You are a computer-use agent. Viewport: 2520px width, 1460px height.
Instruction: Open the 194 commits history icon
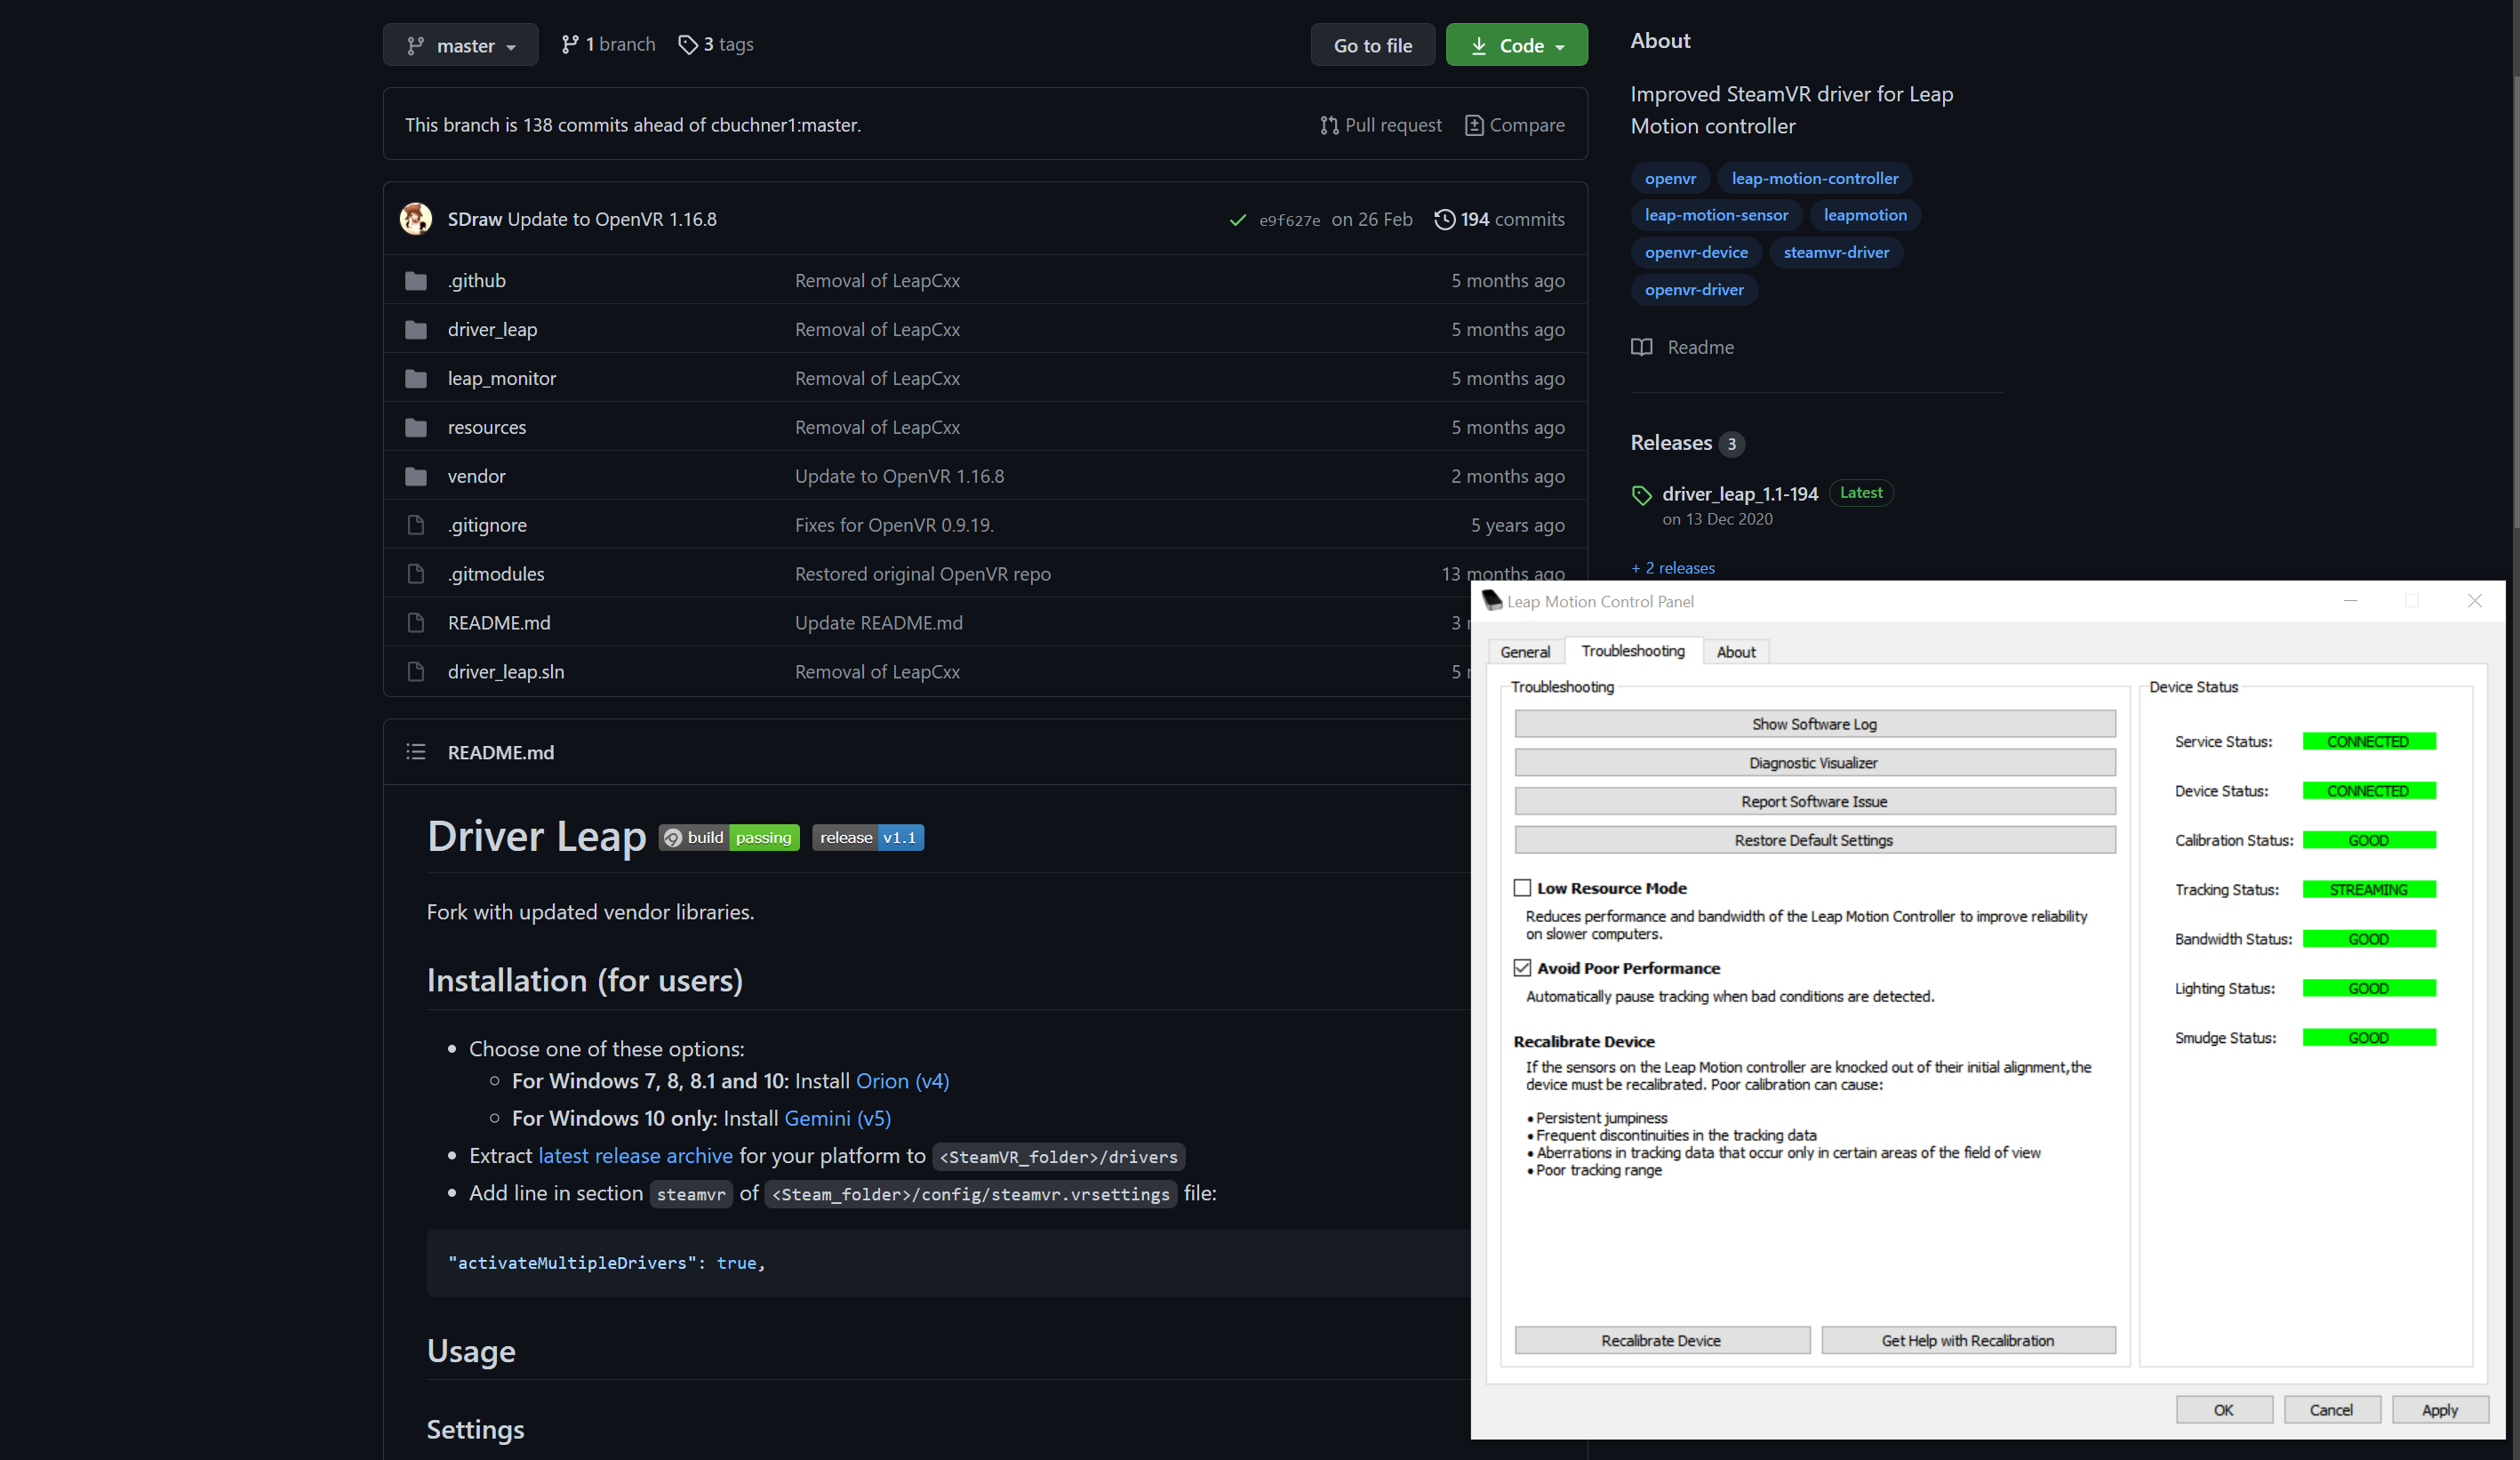pos(1499,219)
